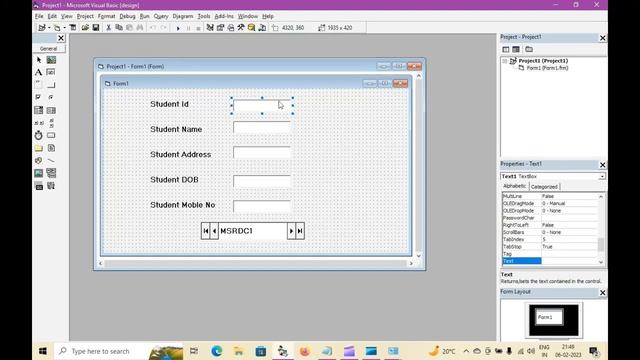Select the TextBox tool in toolbox

[x=51, y=72]
